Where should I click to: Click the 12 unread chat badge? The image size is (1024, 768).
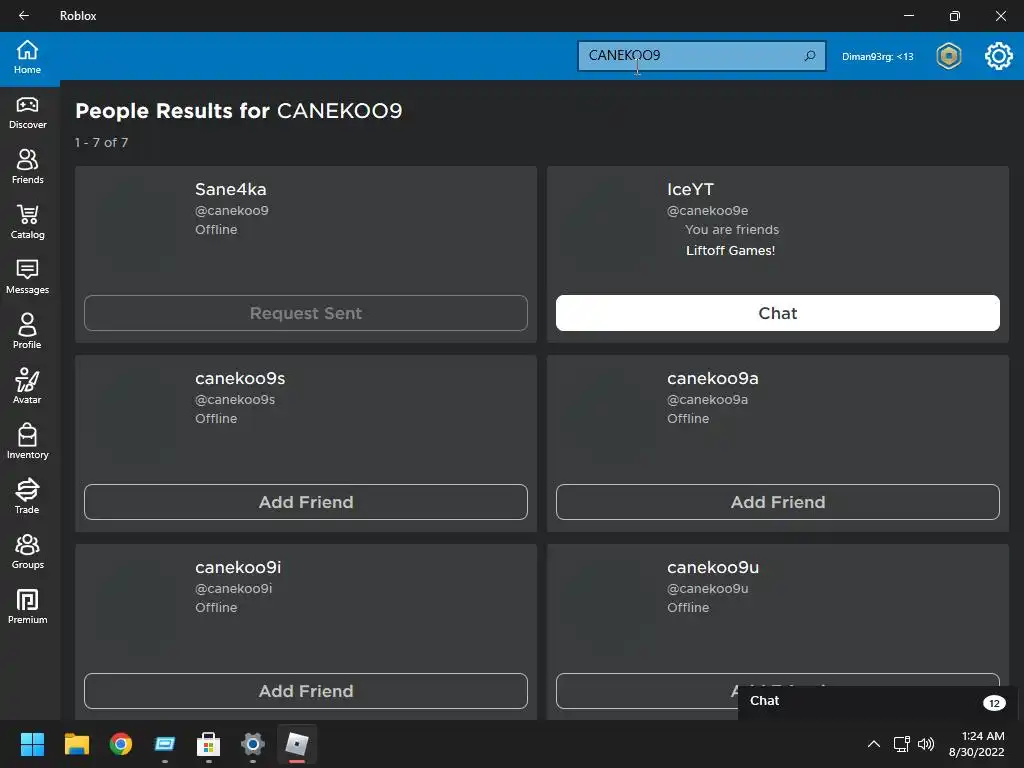pyautogui.click(x=994, y=703)
